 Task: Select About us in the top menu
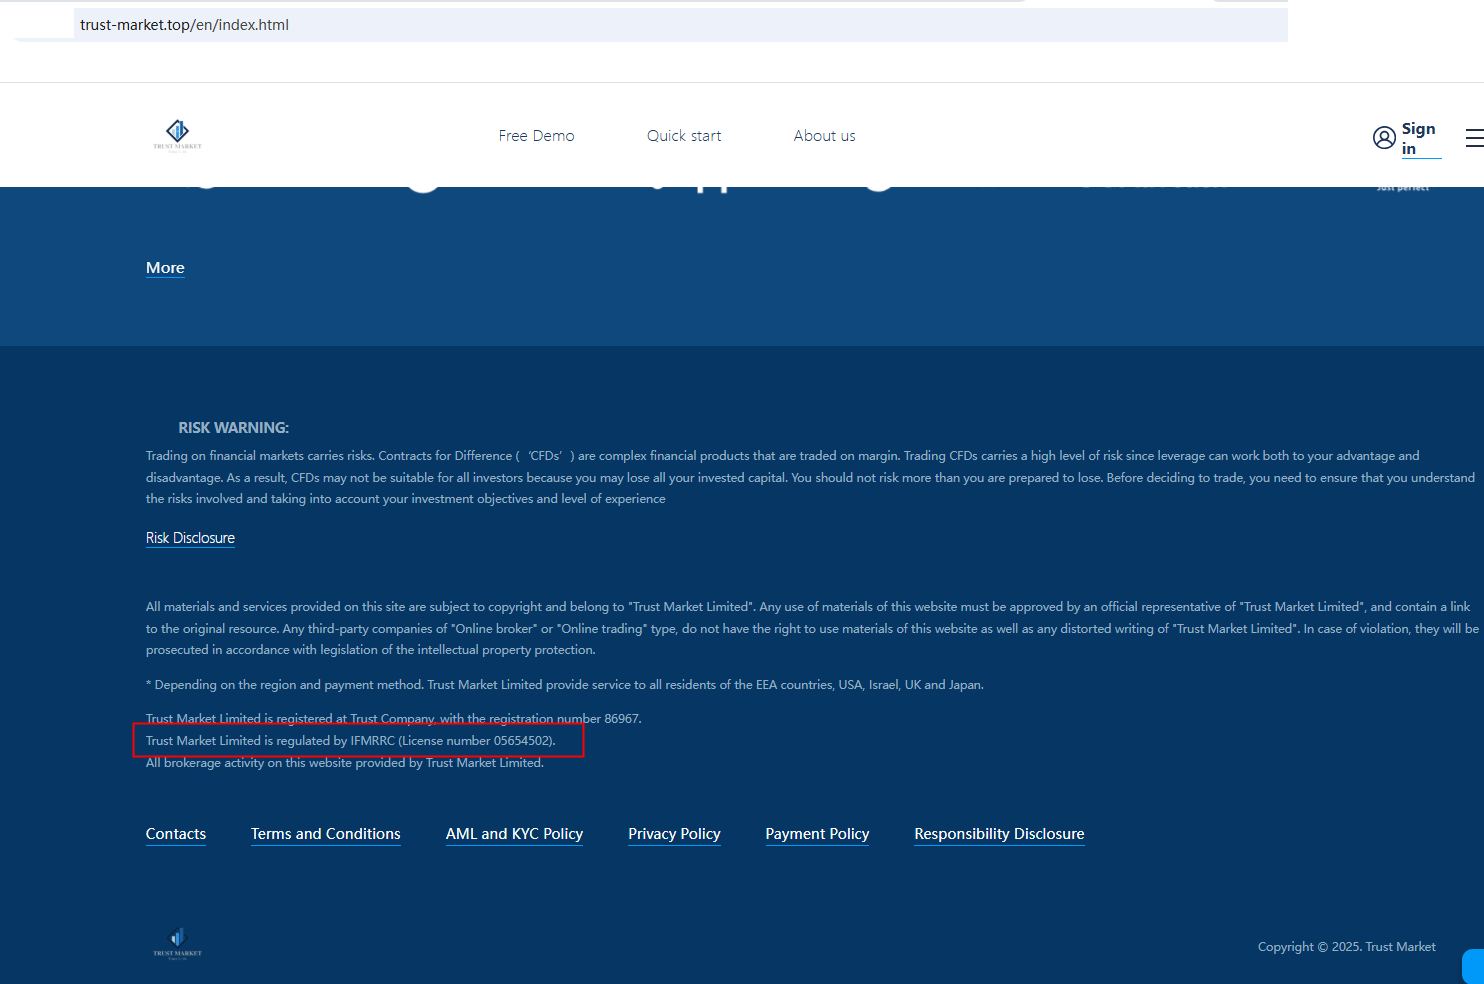pos(824,136)
